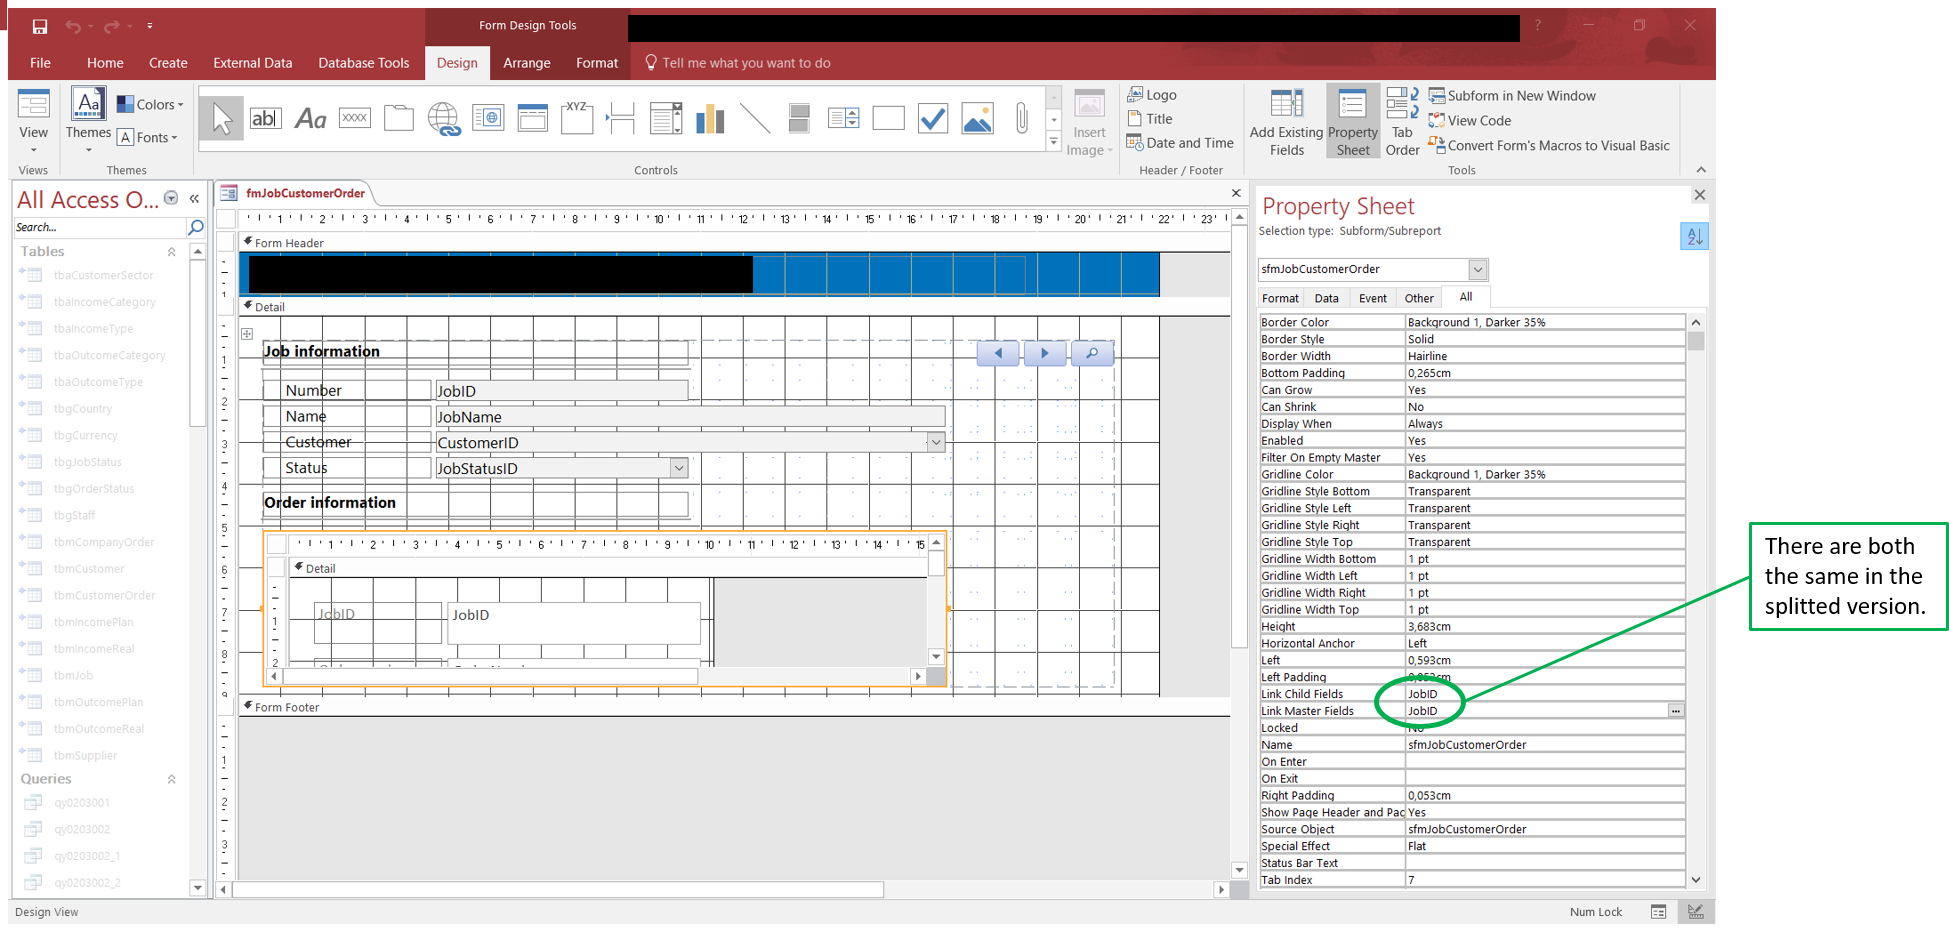Click Subform in New Window
1949x932 pixels.
click(1512, 96)
